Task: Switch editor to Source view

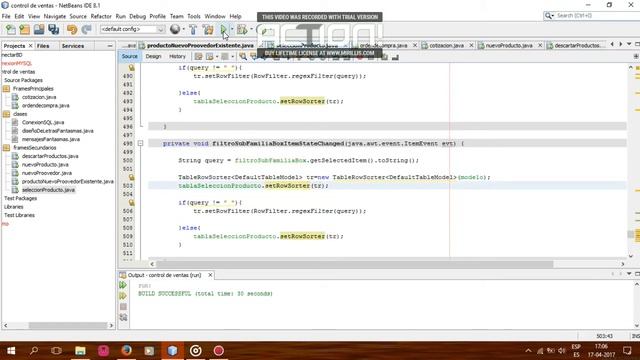Action: tap(129, 56)
